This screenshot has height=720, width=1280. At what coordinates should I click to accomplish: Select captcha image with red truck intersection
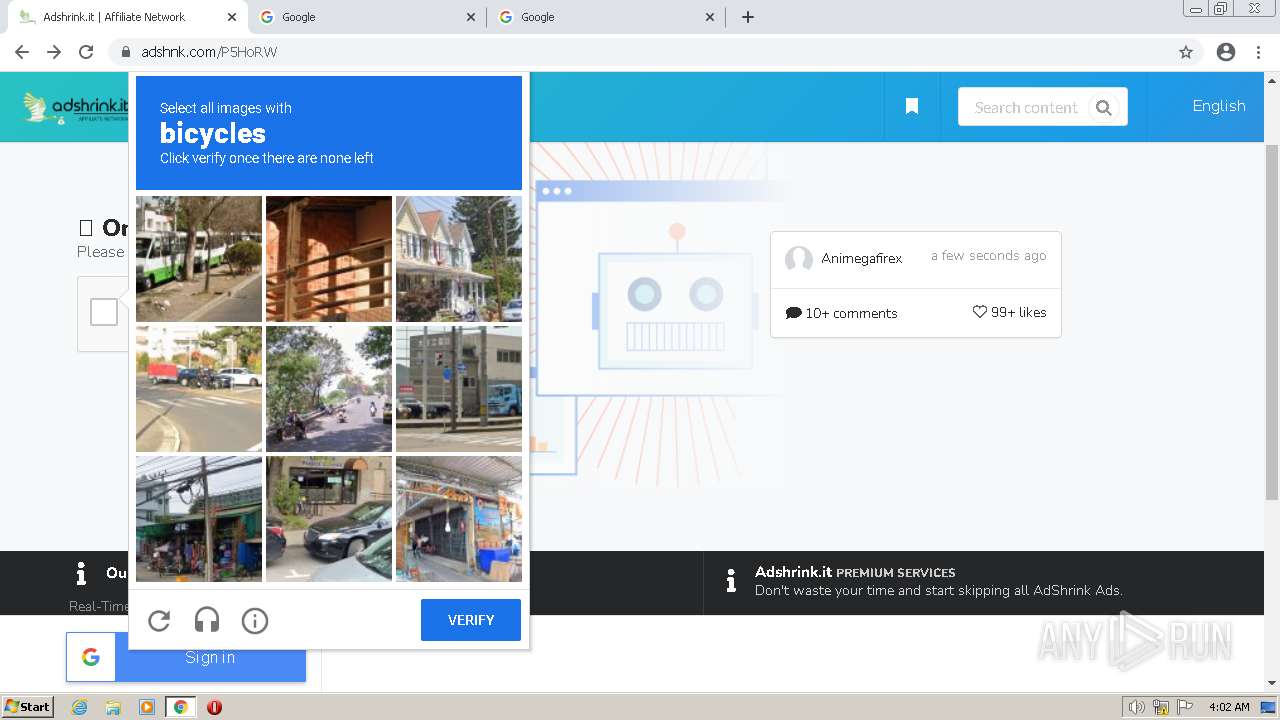(199, 389)
